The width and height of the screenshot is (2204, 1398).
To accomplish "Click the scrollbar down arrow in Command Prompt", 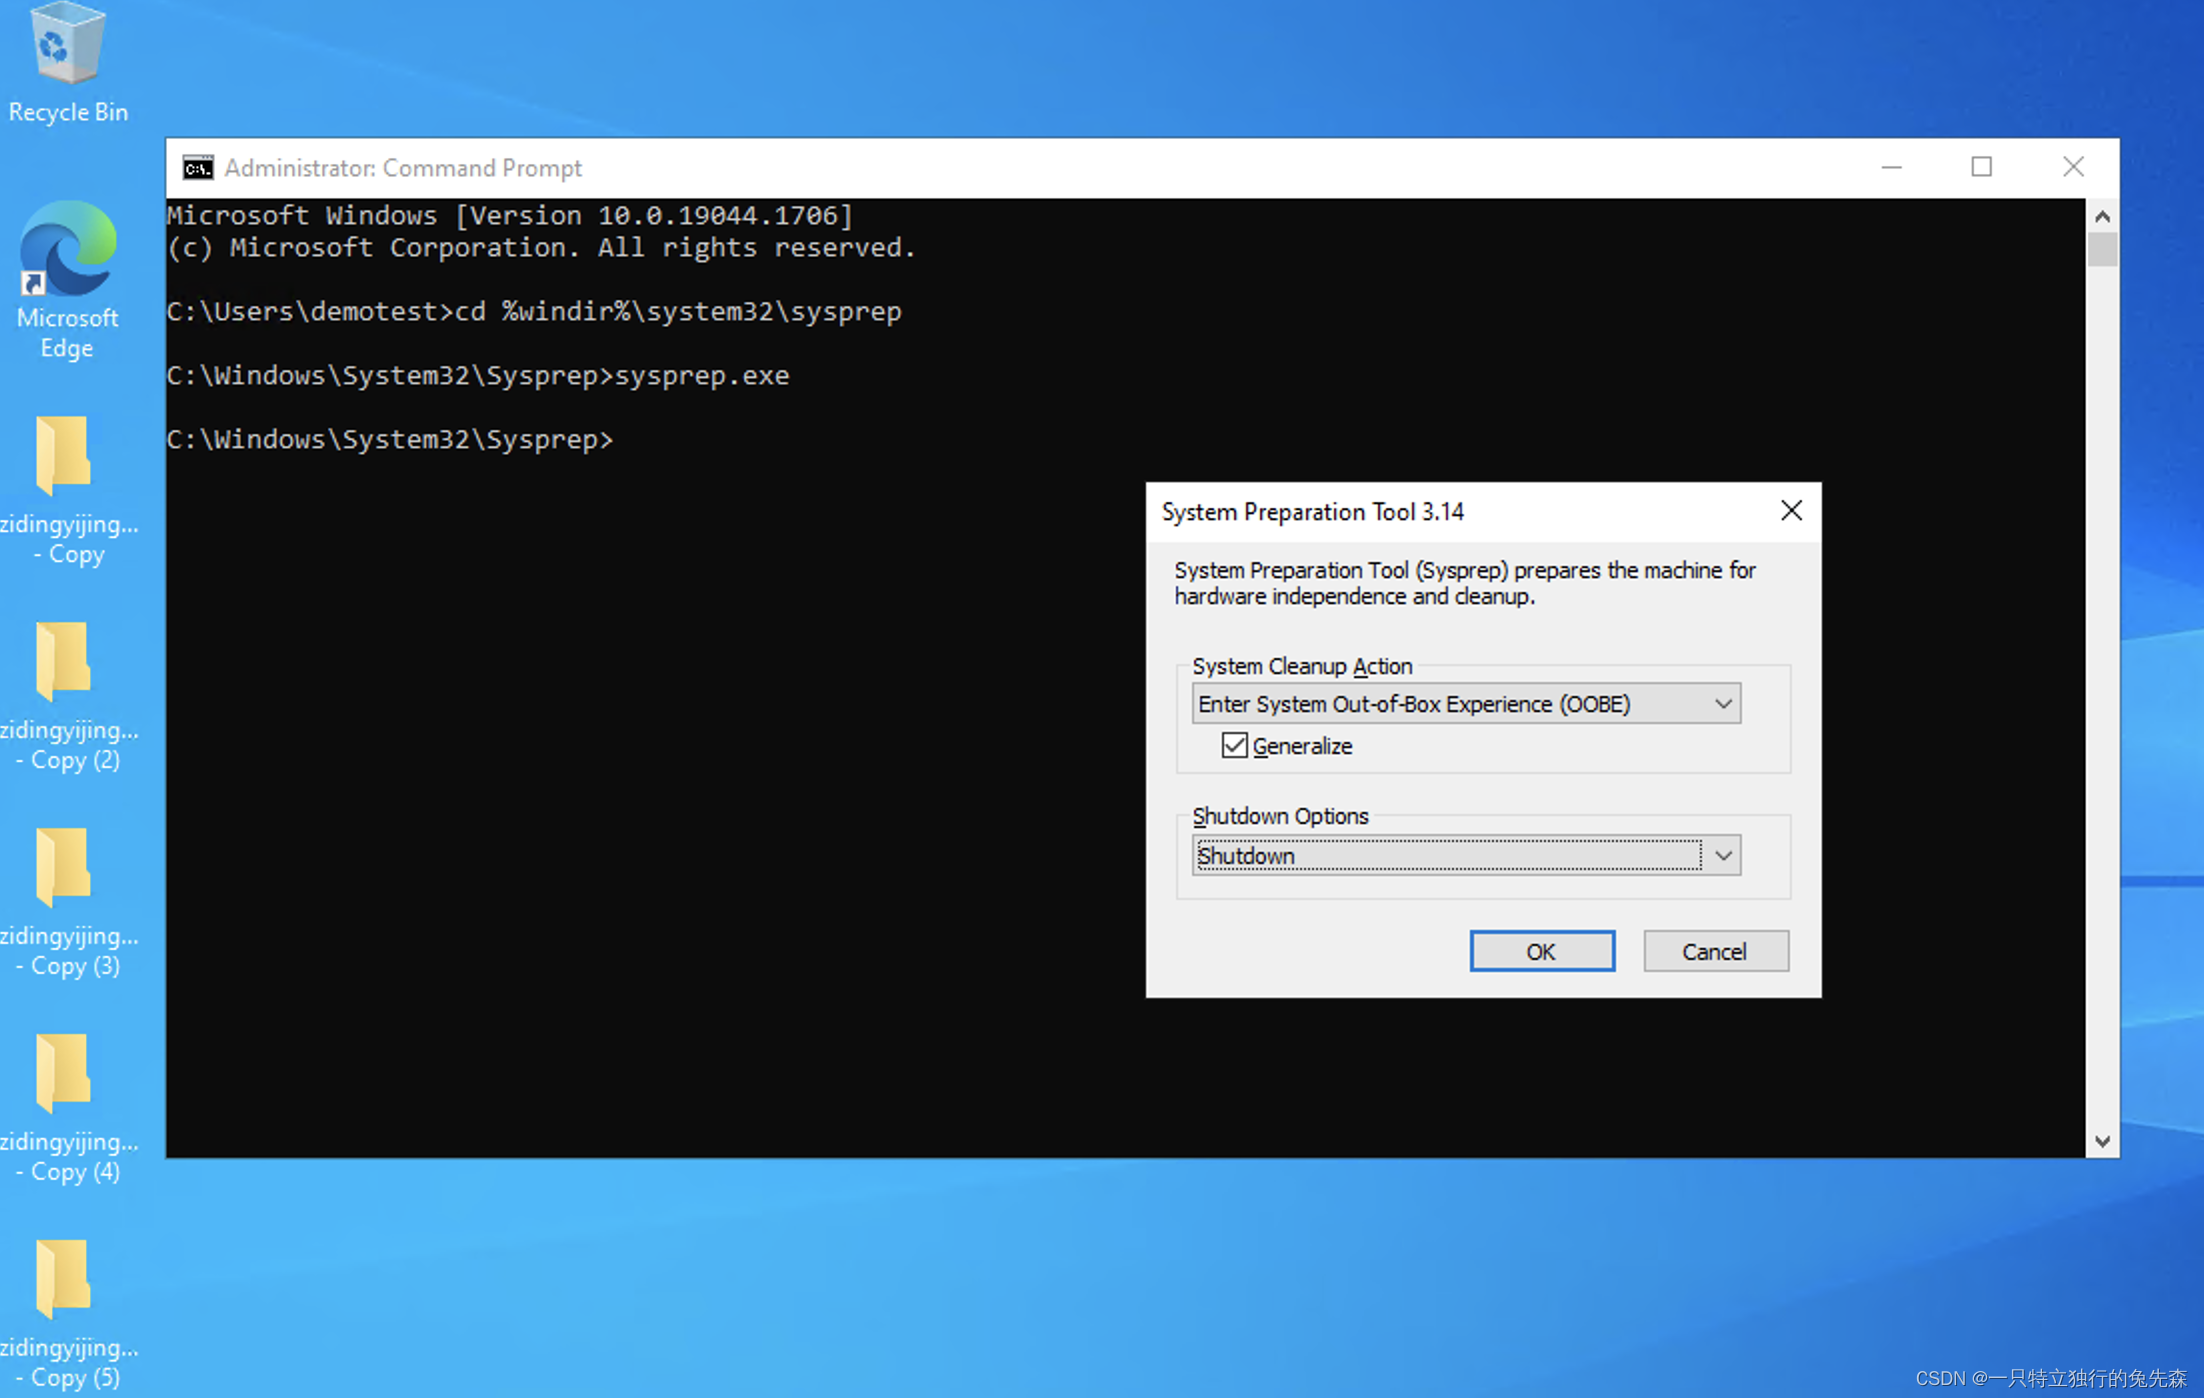I will (x=2102, y=1141).
